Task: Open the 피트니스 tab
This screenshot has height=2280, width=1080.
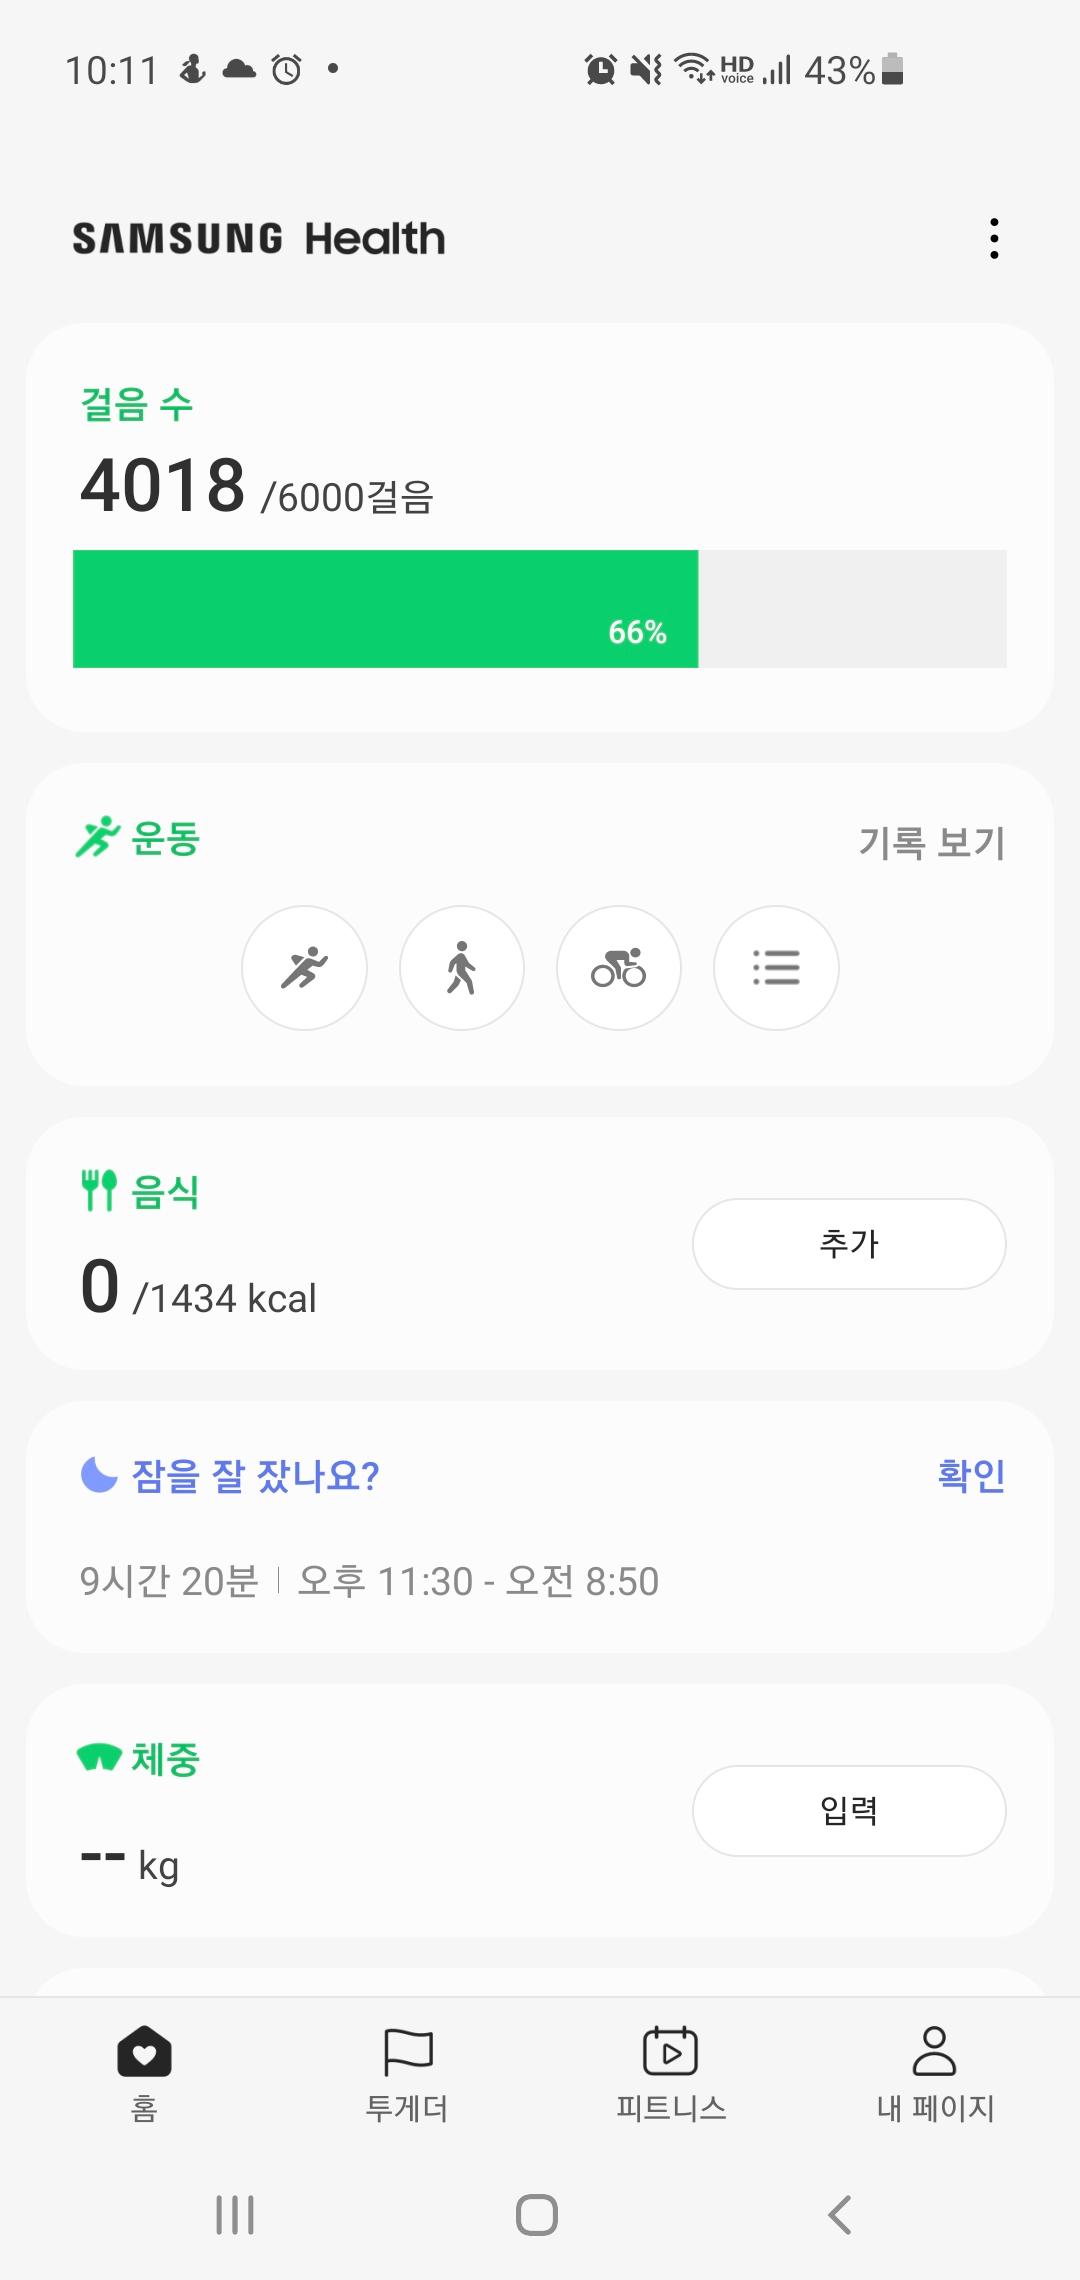Action: [670, 2071]
